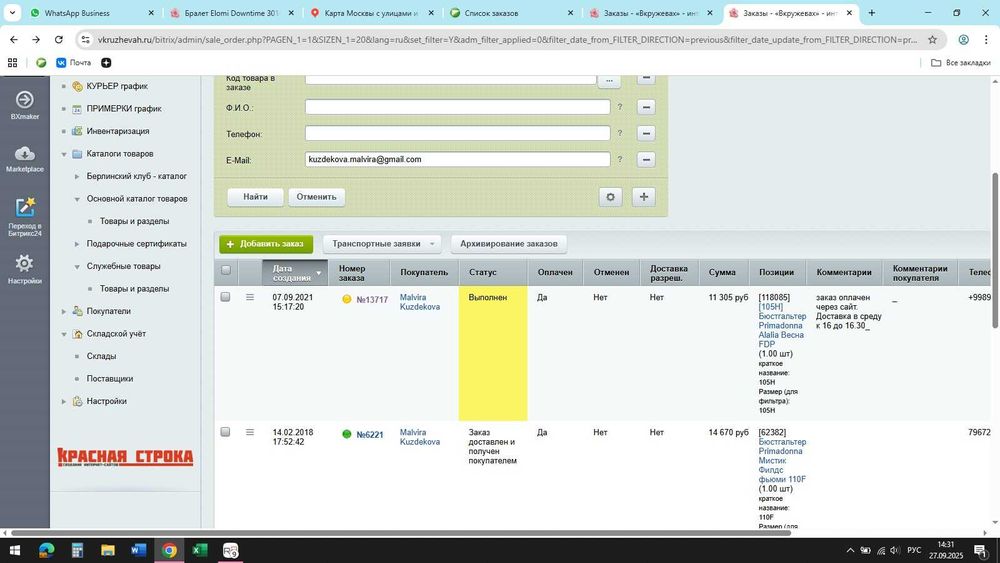Click the green status dot of order №6221

[347, 434]
